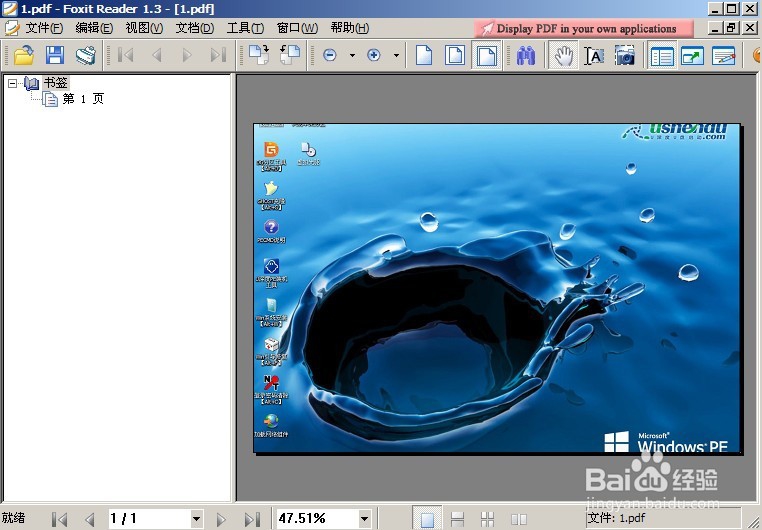Screen dimensions: 762x530
Task: Click the Display PDF in your own applications banner
Action: pyautogui.click(x=584, y=29)
